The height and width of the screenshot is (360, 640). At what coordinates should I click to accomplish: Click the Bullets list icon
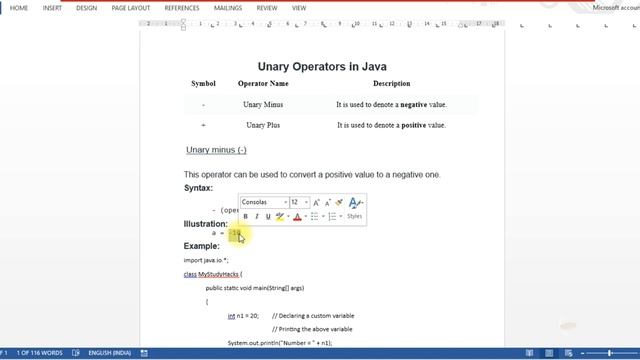point(314,216)
